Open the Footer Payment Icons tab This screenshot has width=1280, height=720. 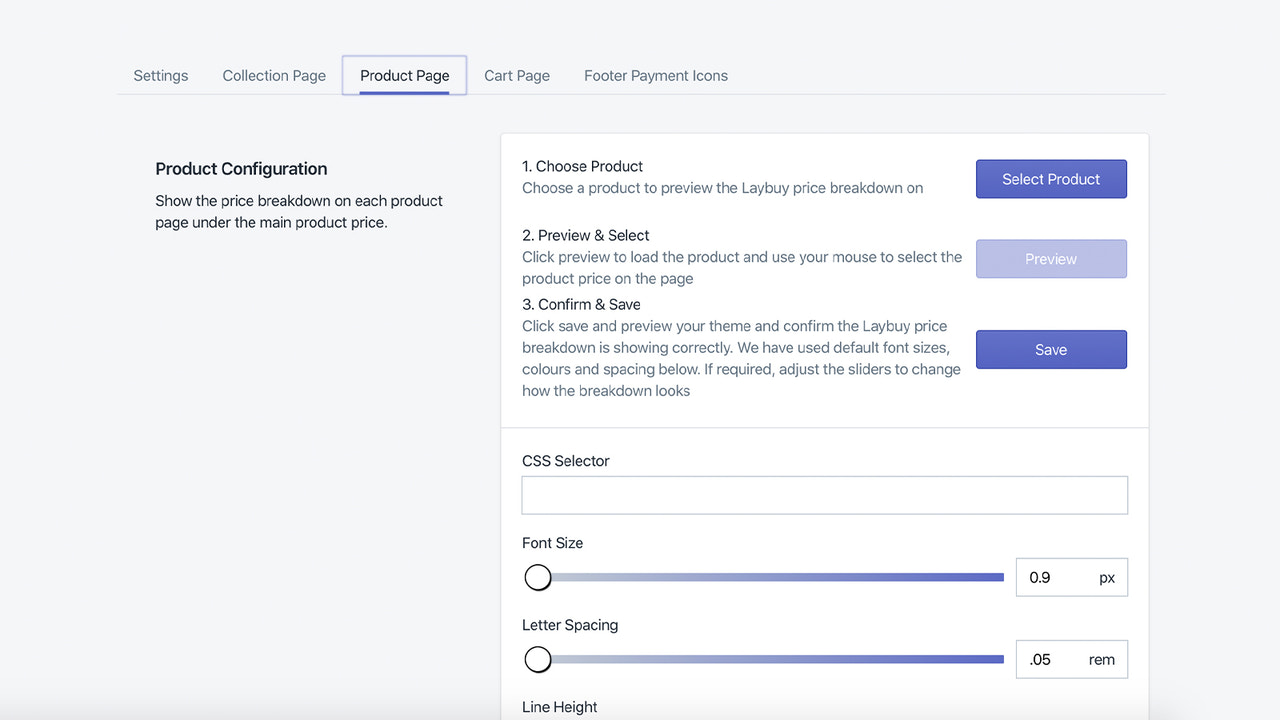click(x=655, y=75)
